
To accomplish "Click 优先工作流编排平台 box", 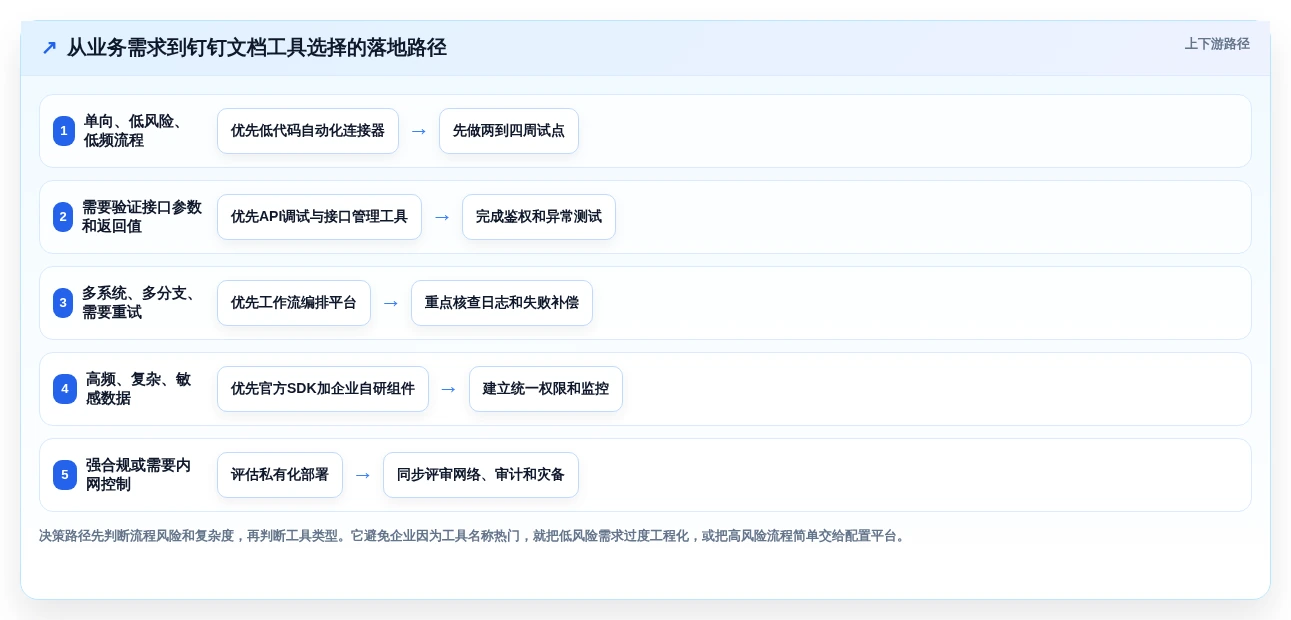I will (x=294, y=303).
